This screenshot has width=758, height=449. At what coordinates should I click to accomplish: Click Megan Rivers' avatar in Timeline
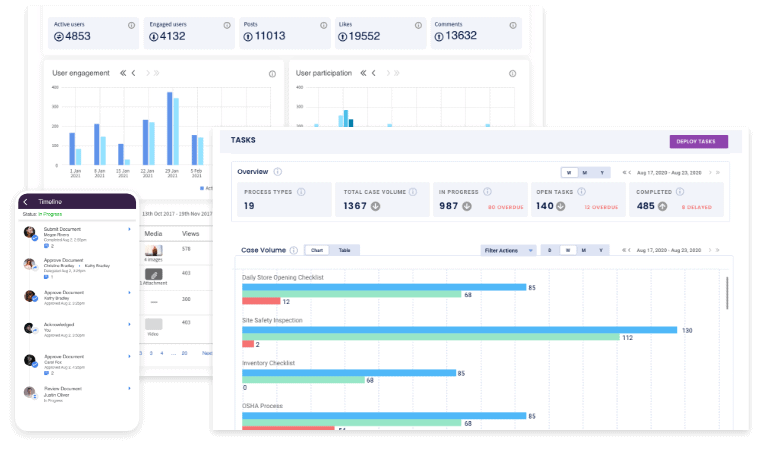coord(30,232)
